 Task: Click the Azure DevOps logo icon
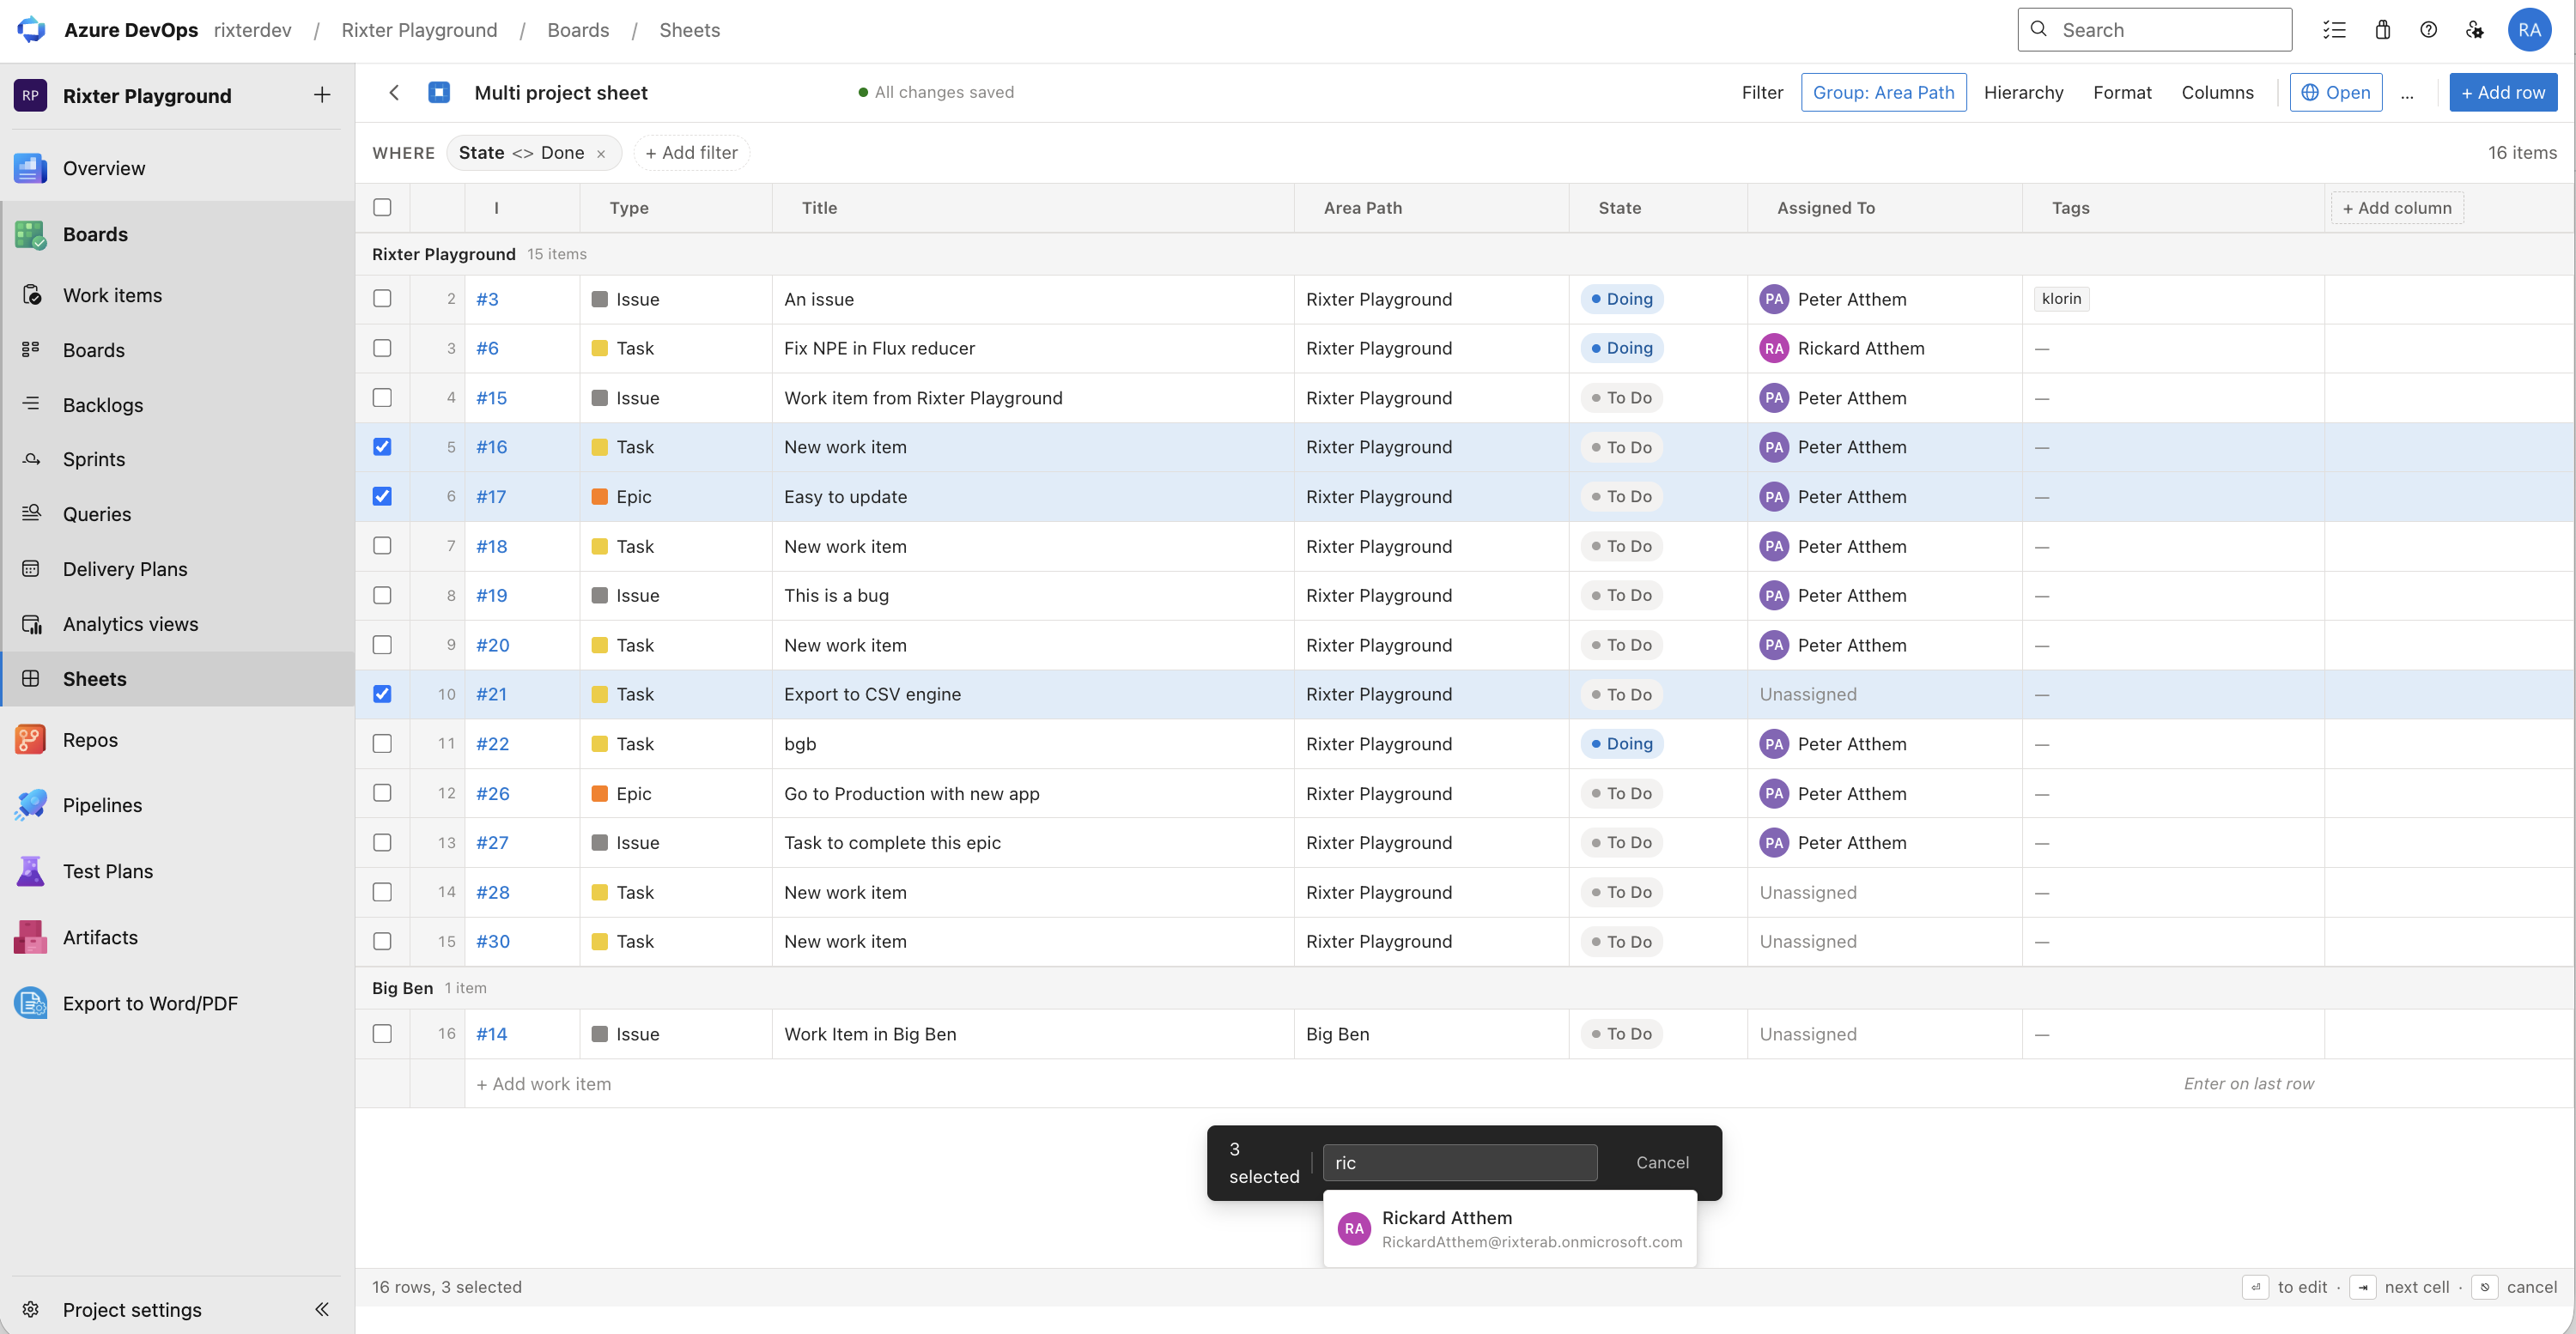[31, 30]
